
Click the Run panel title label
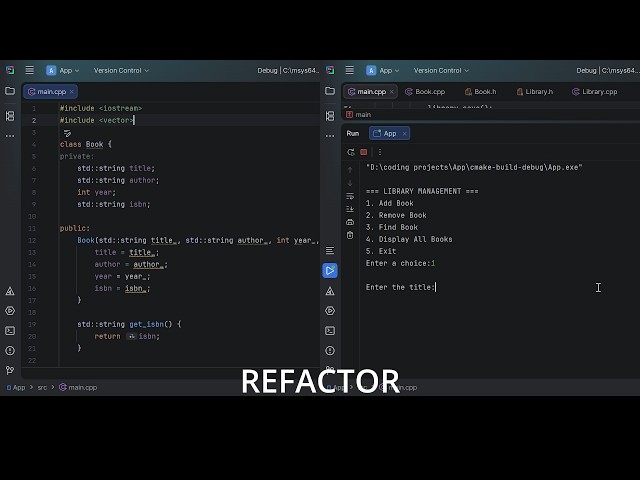353,133
